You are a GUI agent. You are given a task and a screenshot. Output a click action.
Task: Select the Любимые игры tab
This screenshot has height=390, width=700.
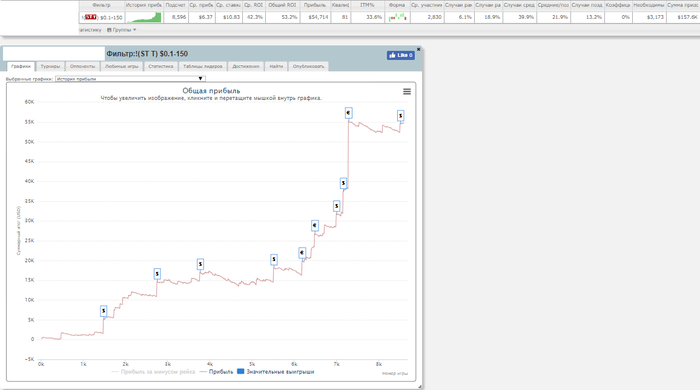pos(121,66)
